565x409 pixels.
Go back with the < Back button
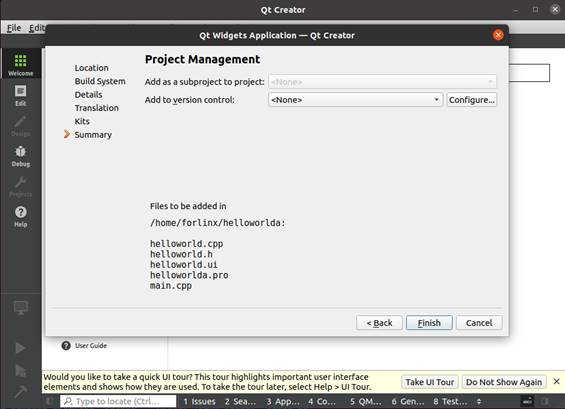tap(379, 323)
